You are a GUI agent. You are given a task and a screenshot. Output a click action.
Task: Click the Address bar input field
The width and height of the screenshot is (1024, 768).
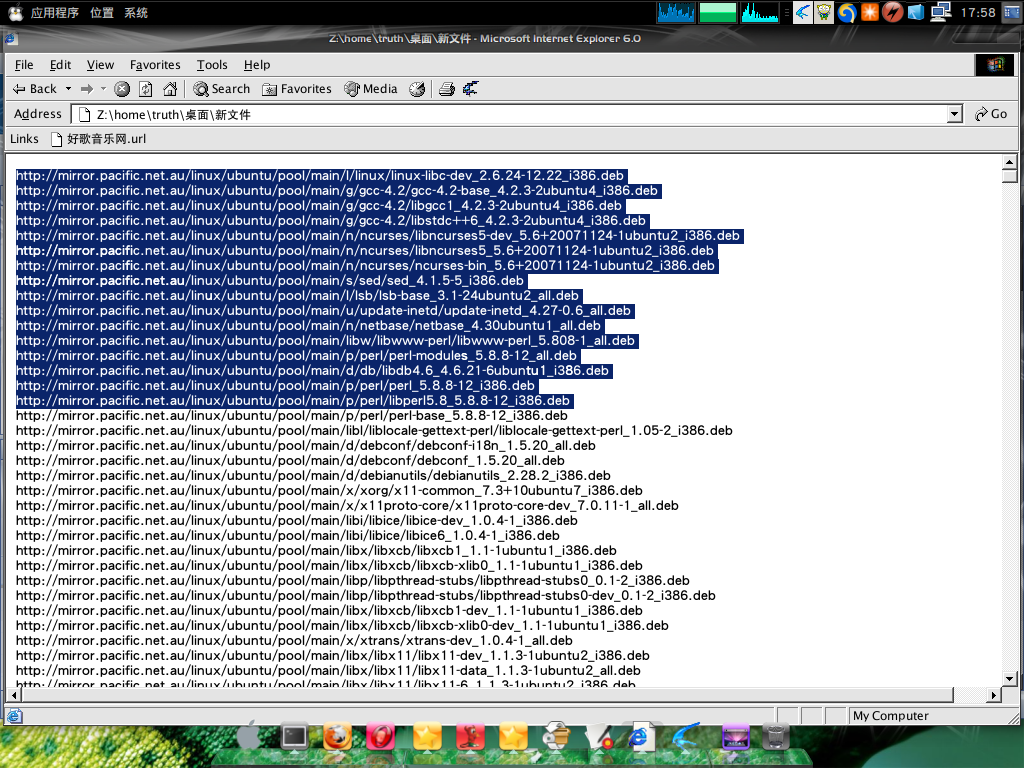point(509,114)
